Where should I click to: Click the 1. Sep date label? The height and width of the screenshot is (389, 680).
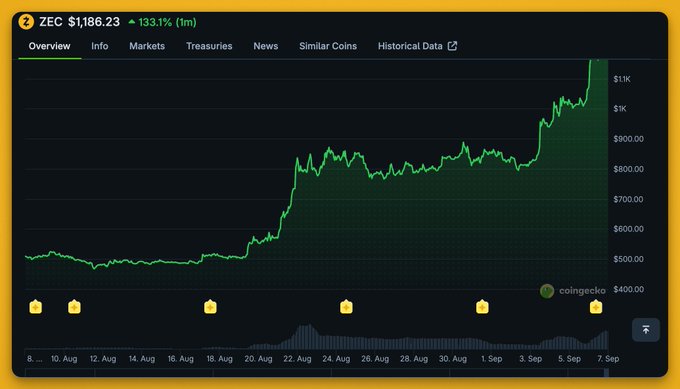(492, 359)
